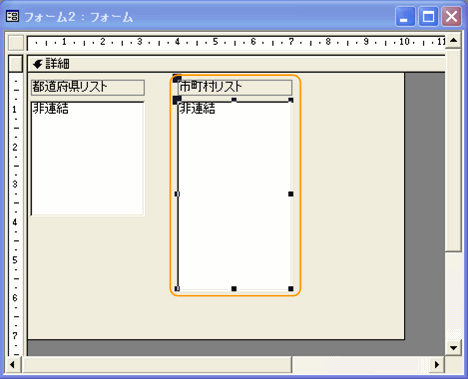
Task: Click the bottom-right sizing handle of list box
Action: coord(291,289)
